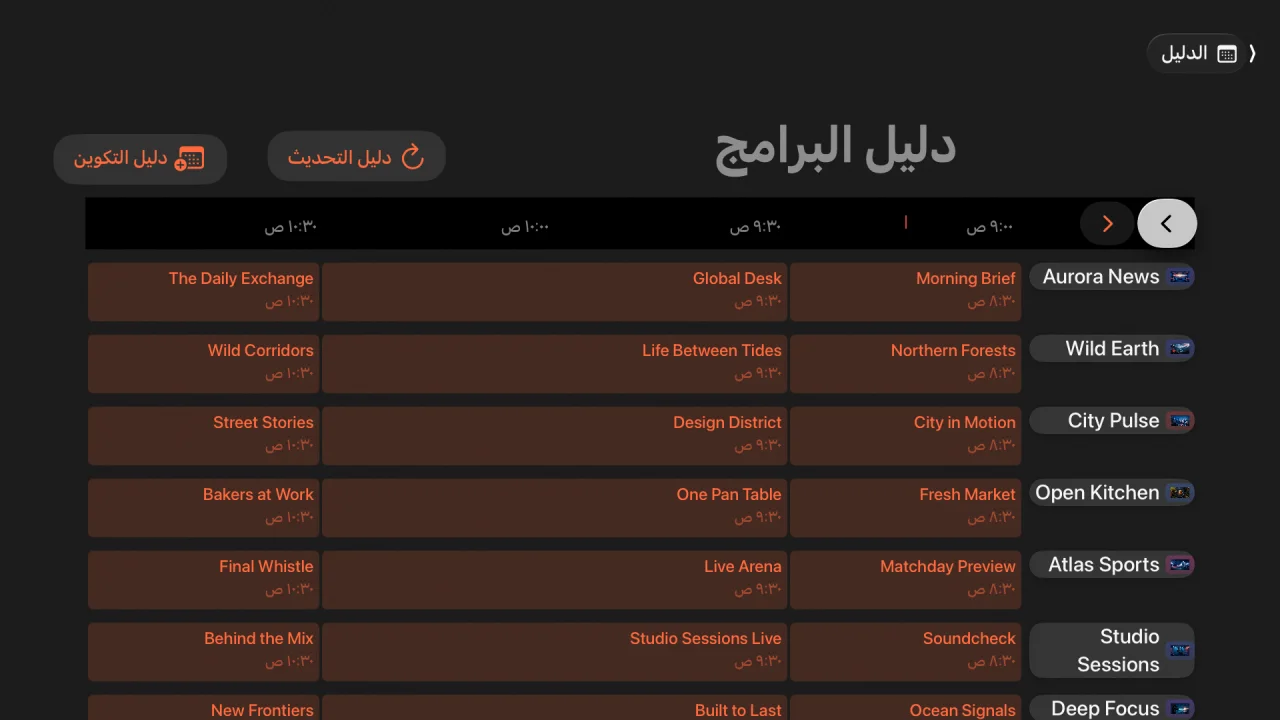The width and height of the screenshot is (1280, 720).
Task: Select the Atlas Sports channel
Action: pyautogui.click(x=1112, y=565)
